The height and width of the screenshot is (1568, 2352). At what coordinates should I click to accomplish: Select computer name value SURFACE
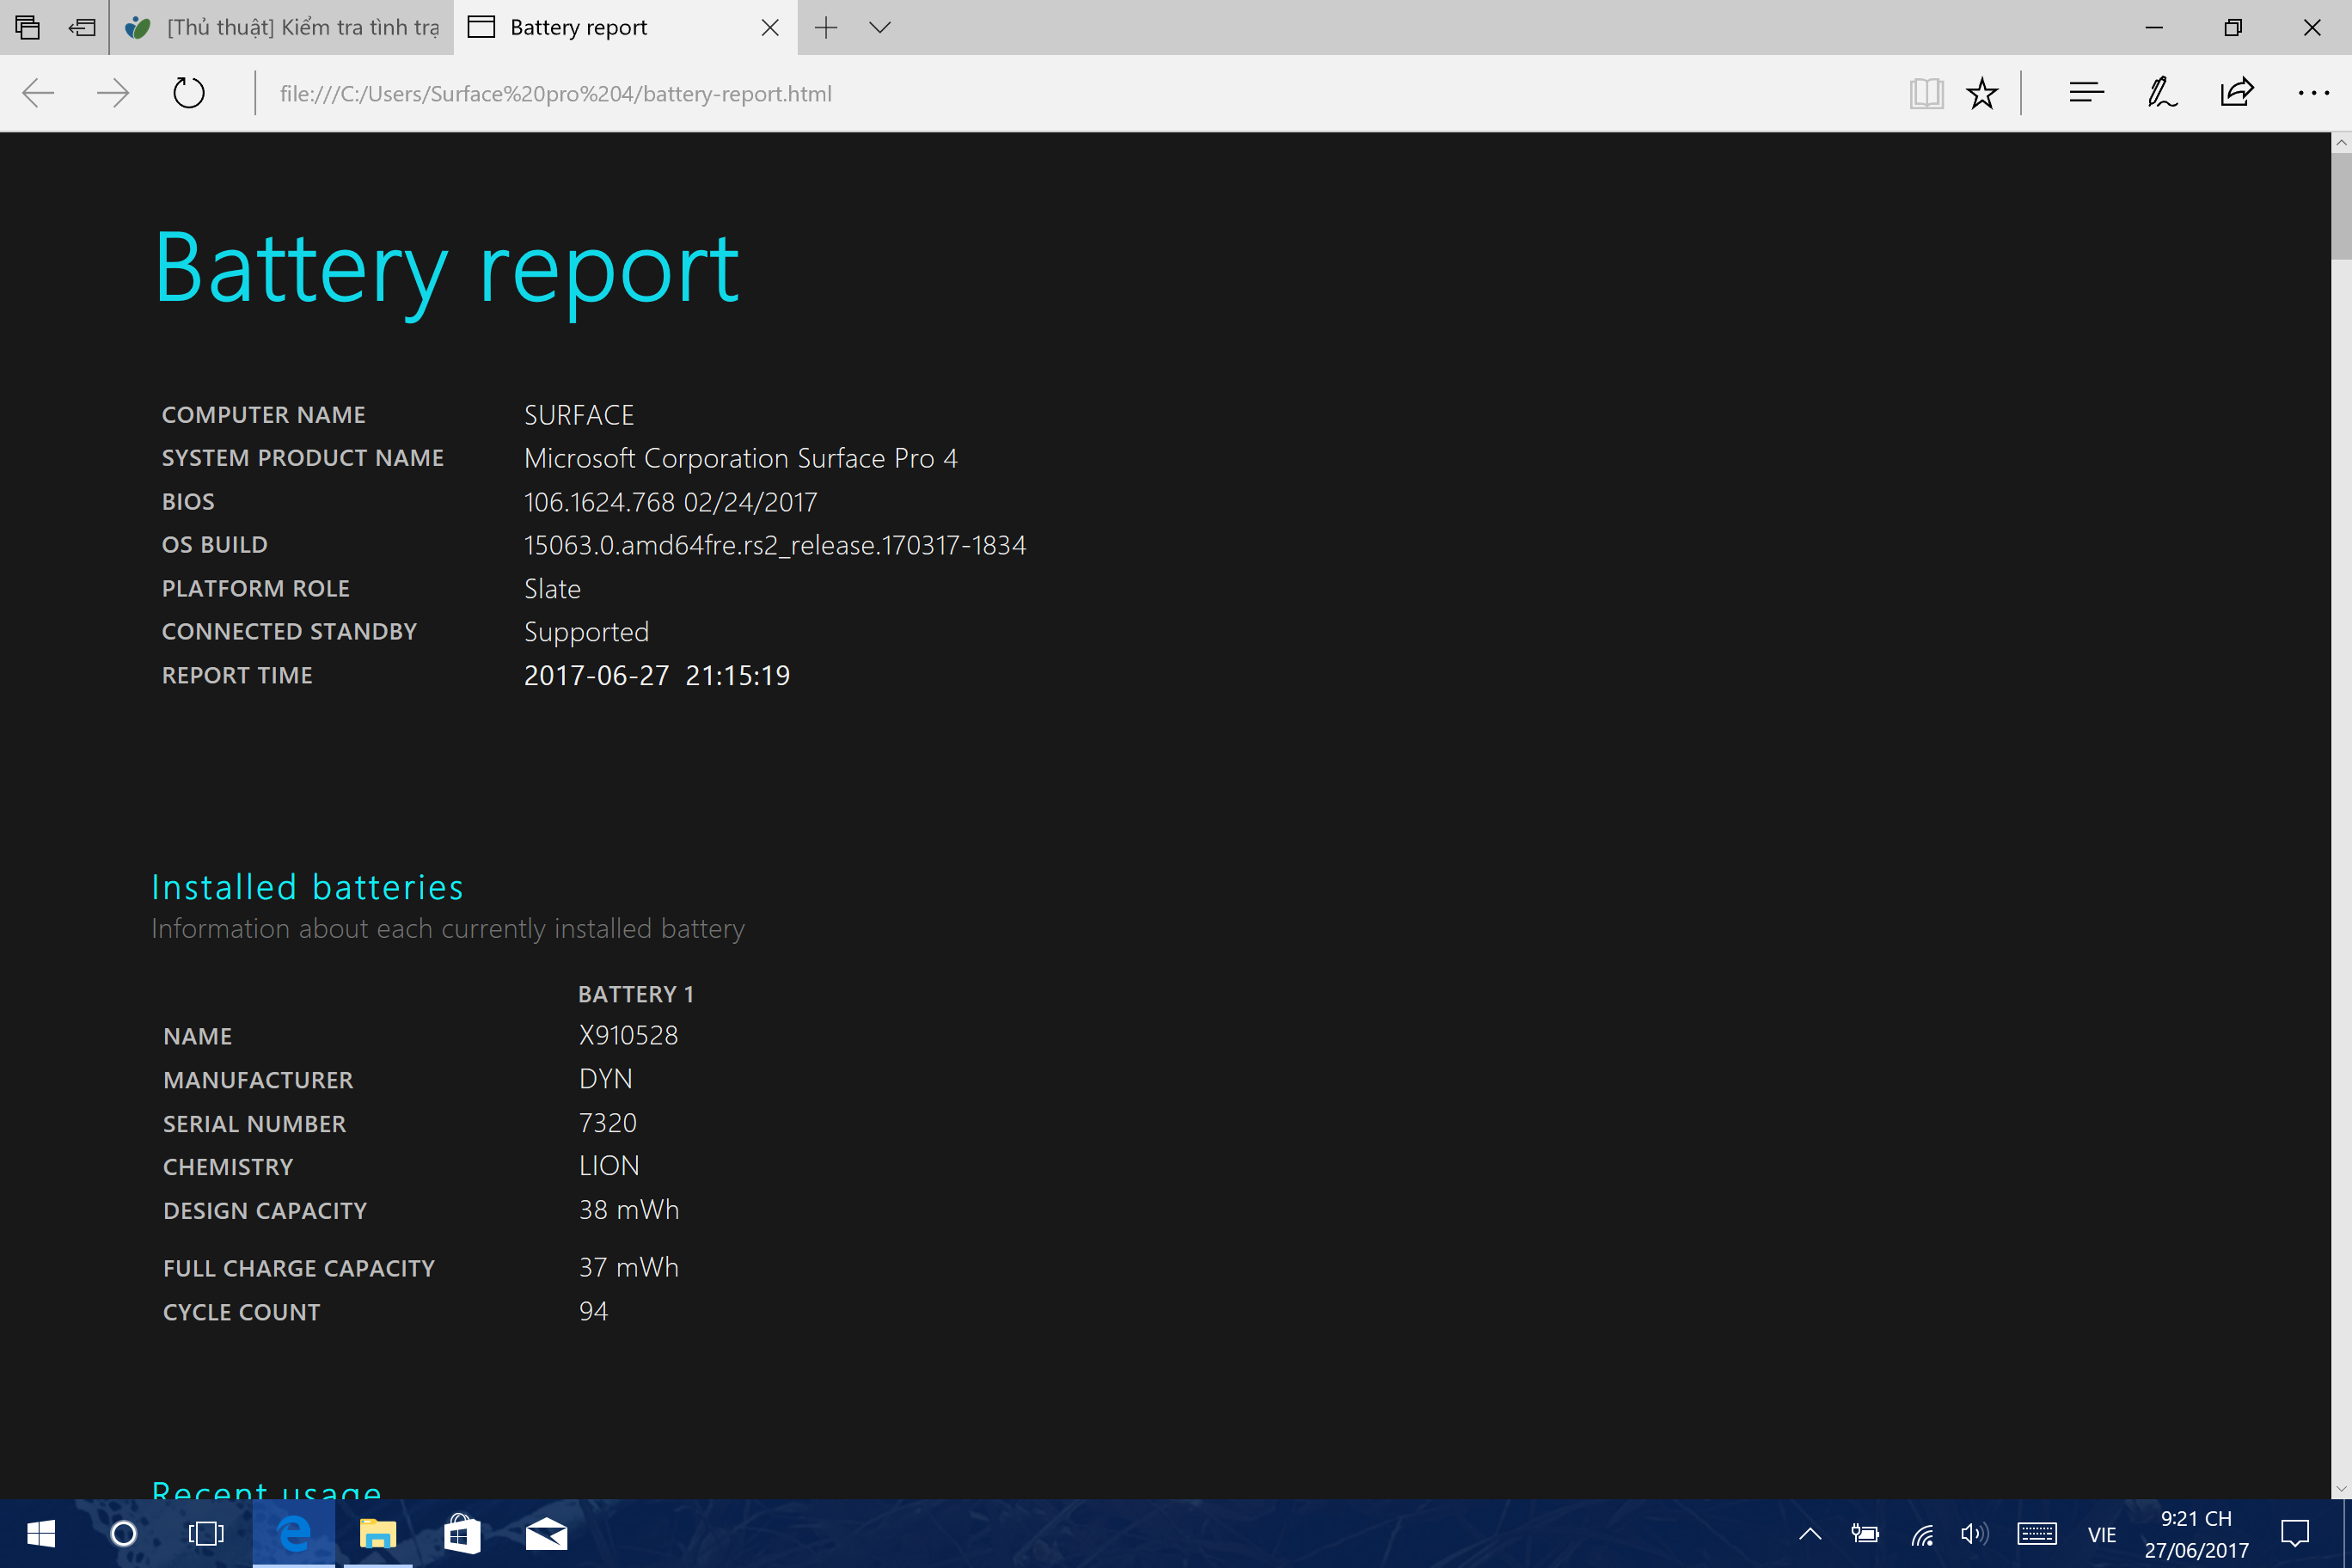pyautogui.click(x=579, y=415)
